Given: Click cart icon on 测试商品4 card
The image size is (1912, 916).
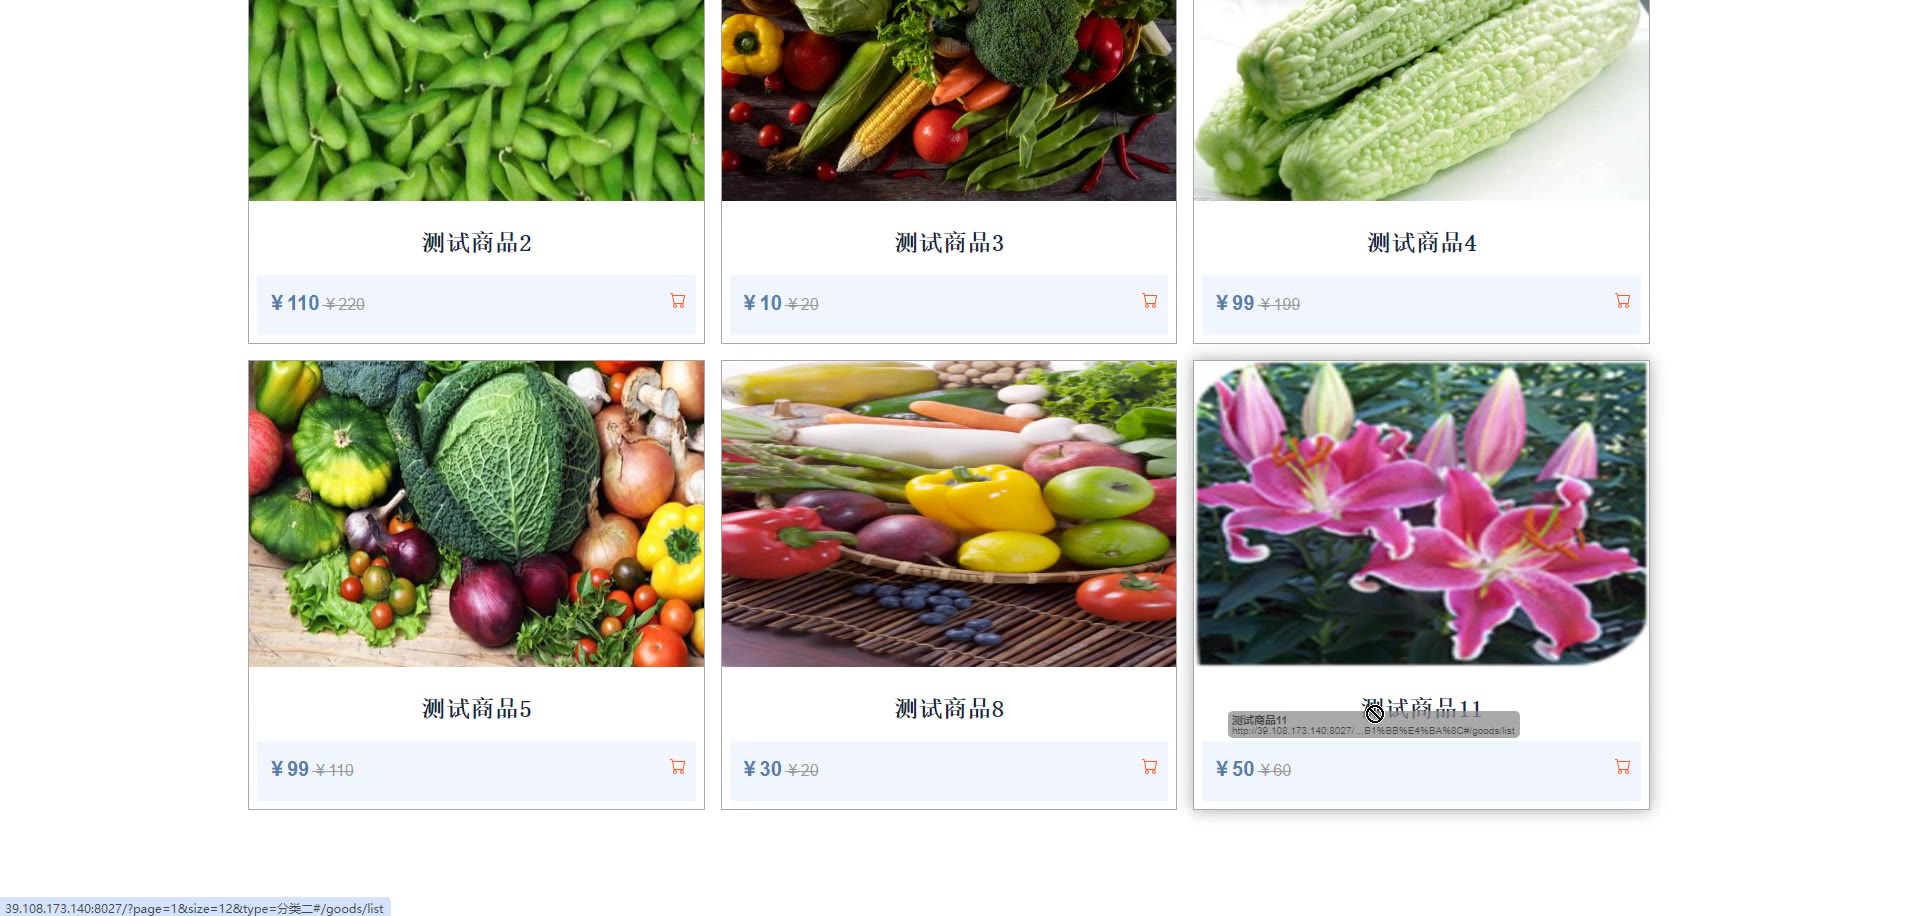Looking at the screenshot, I should tap(1622, 301).
